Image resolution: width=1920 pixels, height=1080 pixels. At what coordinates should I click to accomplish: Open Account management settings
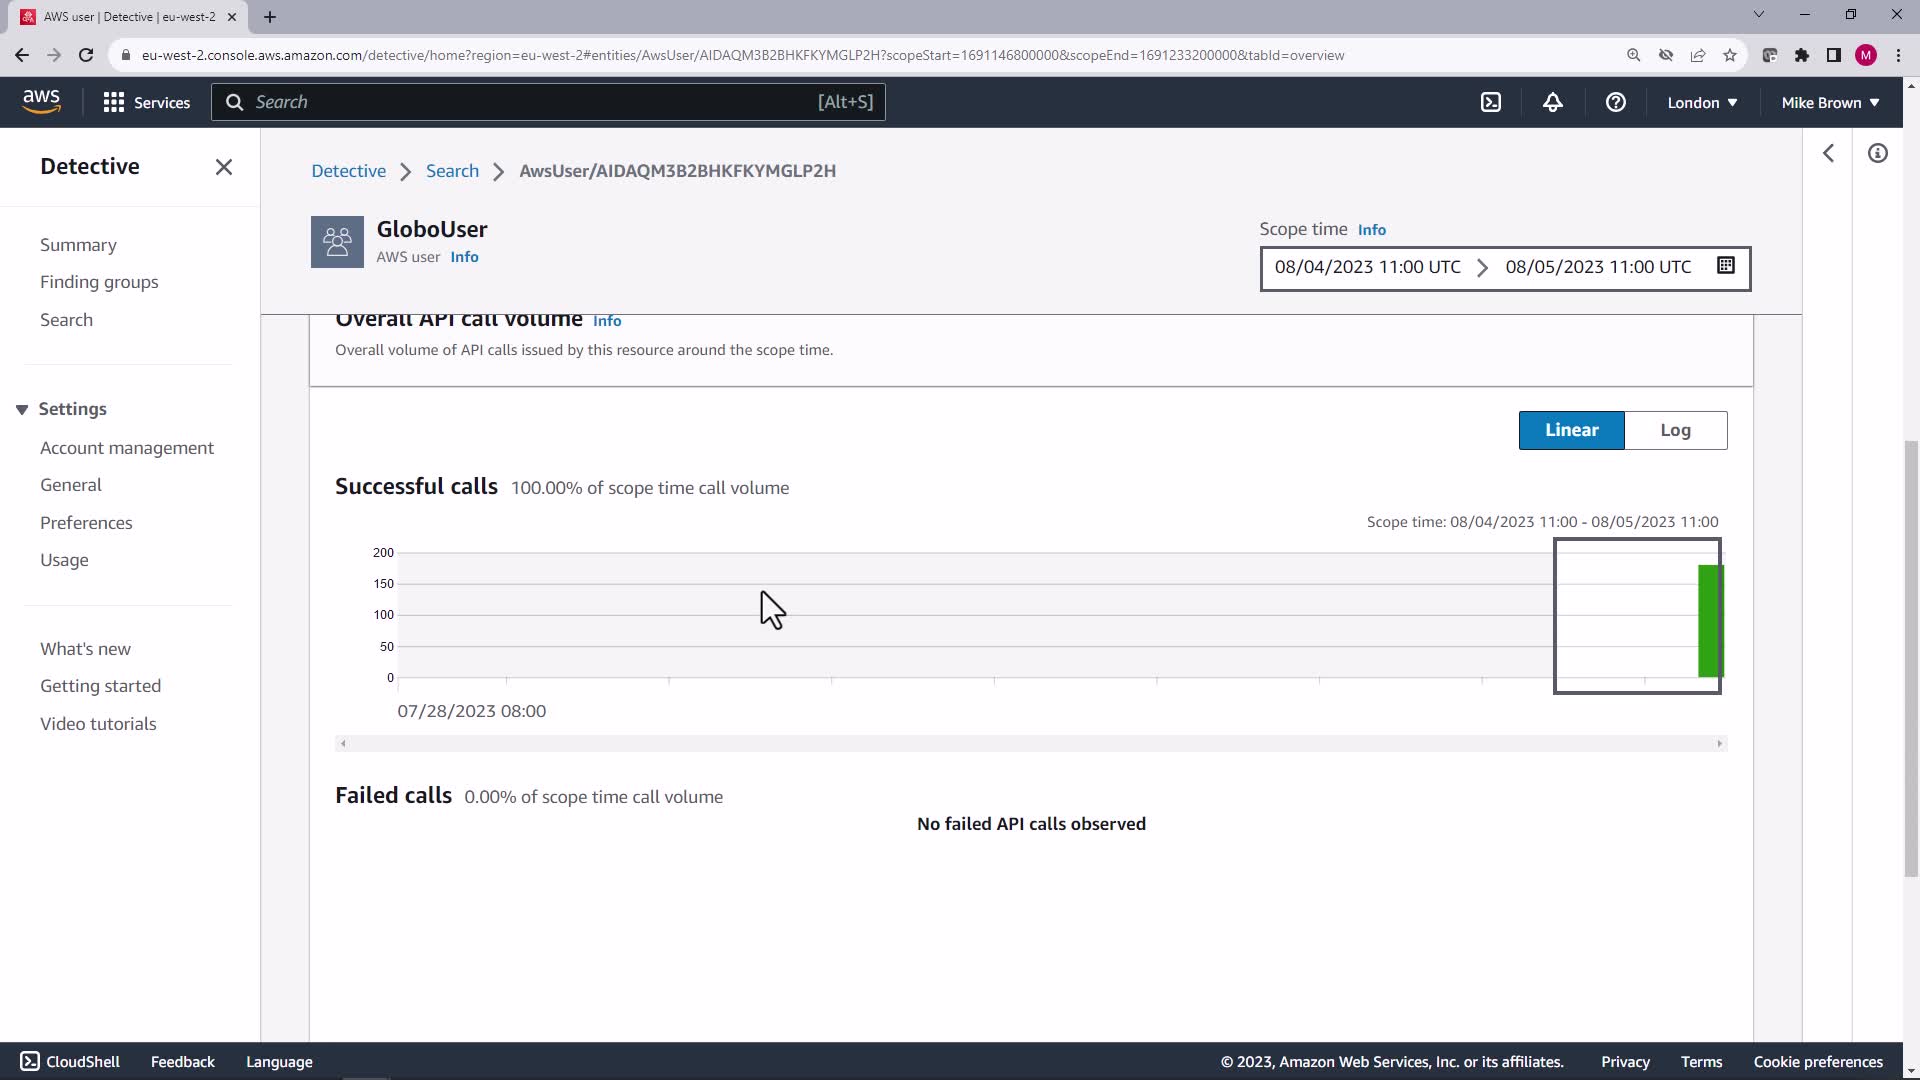click(127, 448)
